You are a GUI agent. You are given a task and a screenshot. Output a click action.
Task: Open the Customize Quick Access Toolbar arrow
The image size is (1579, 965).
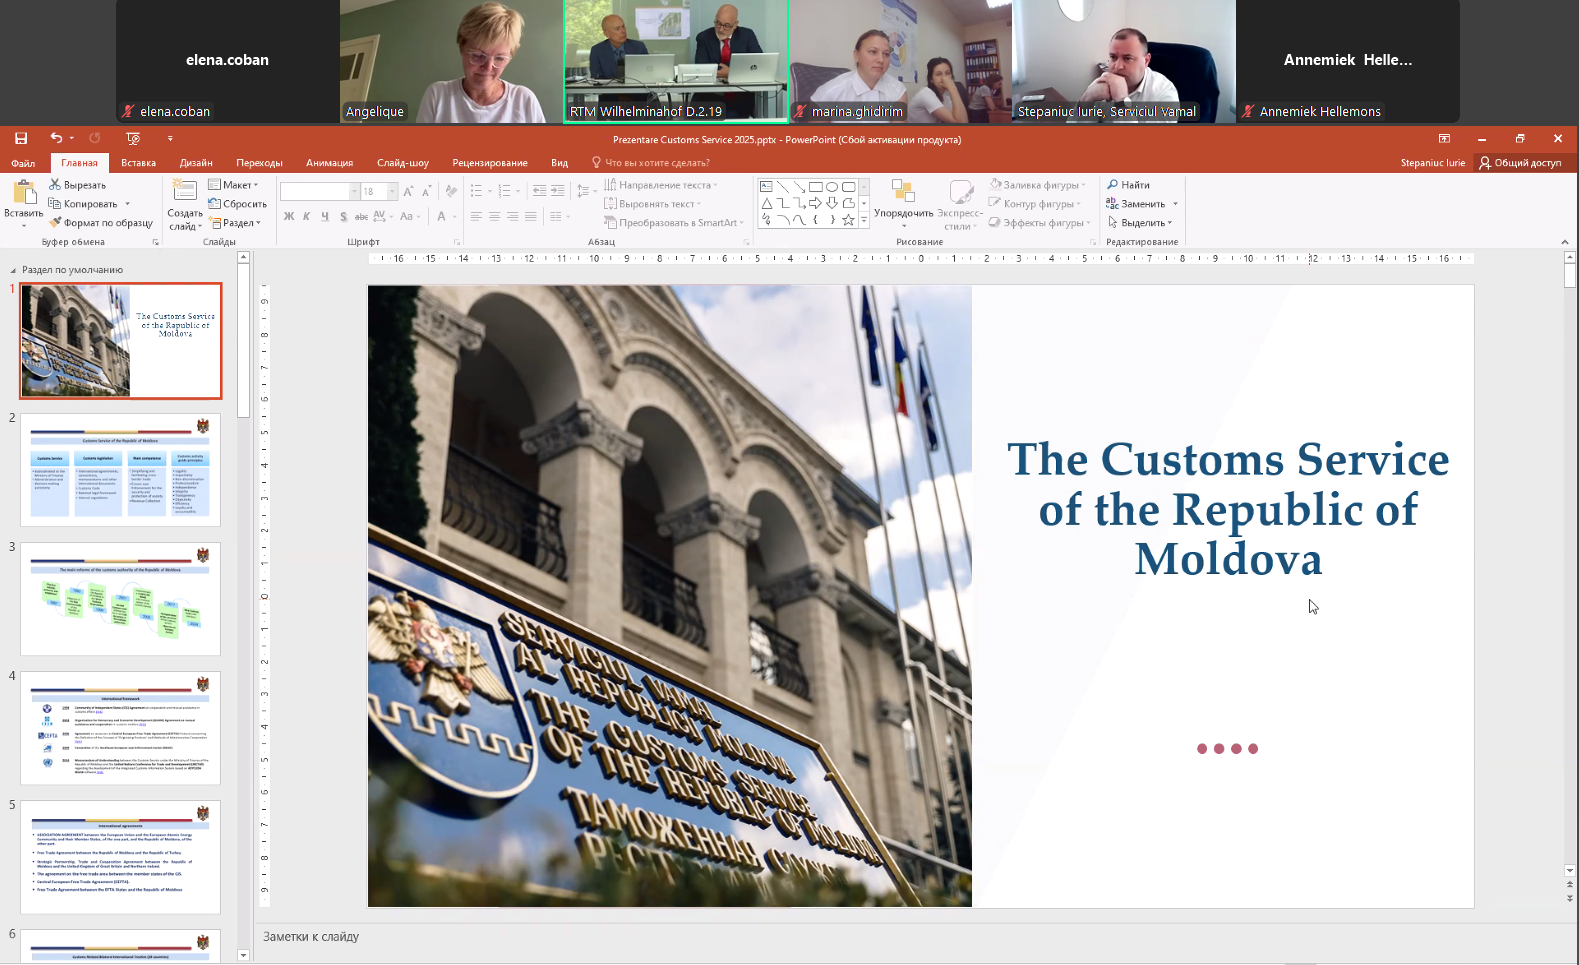click(x=170, y=138)
